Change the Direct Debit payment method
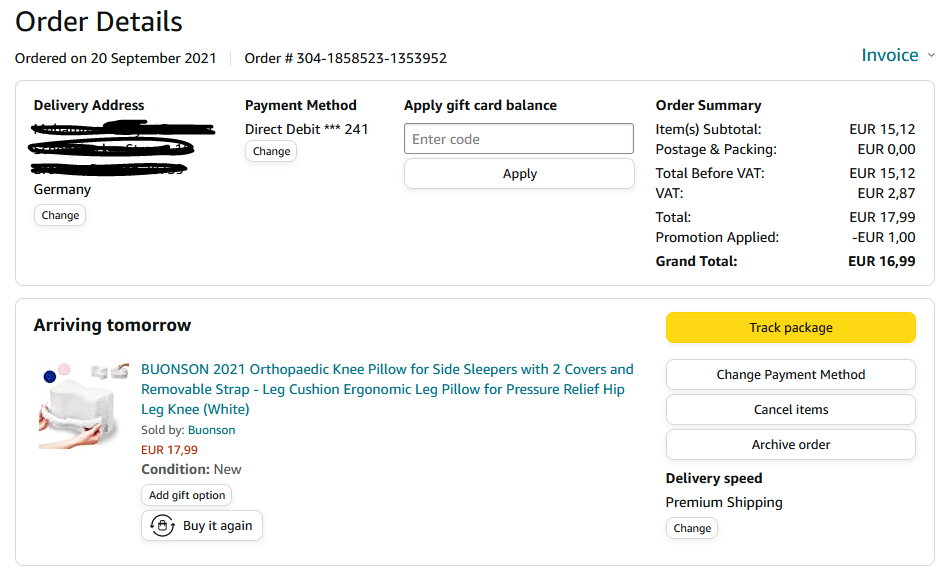Image resolution: width=946 pixels, height=571 pixels. pos(271,151)
